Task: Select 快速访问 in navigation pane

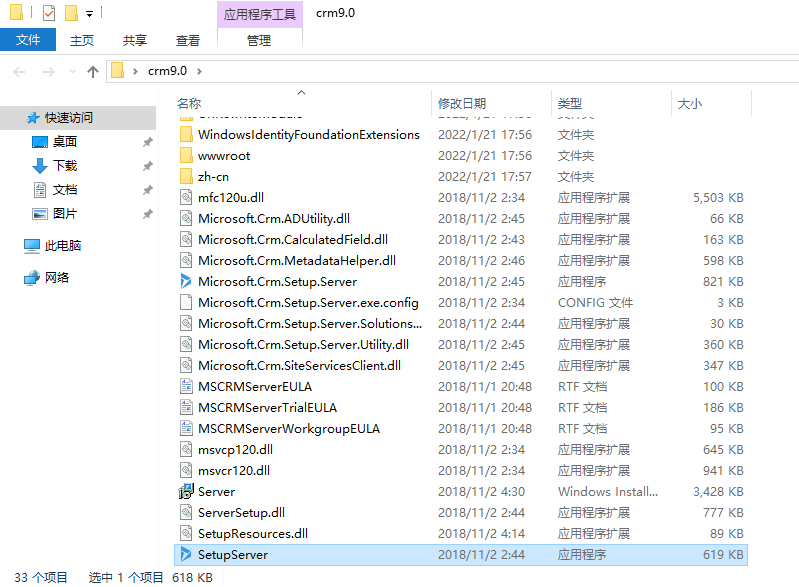Action: pos(78,118)
